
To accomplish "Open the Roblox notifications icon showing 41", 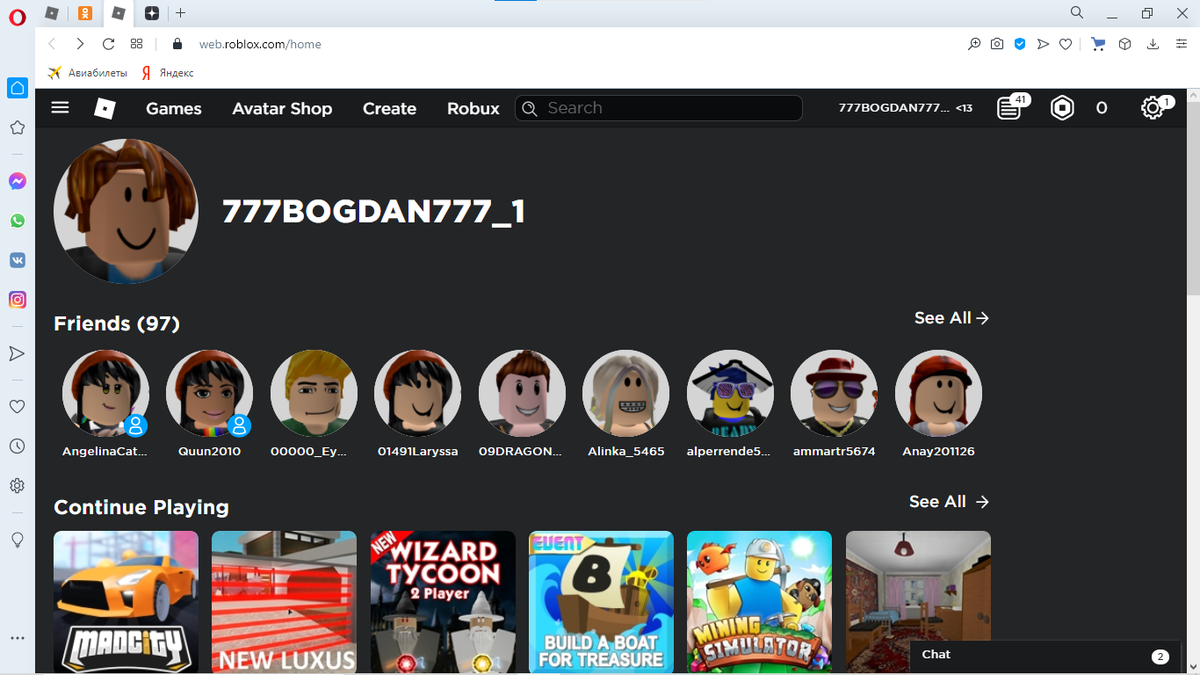I will click(x=1011, y=107).
